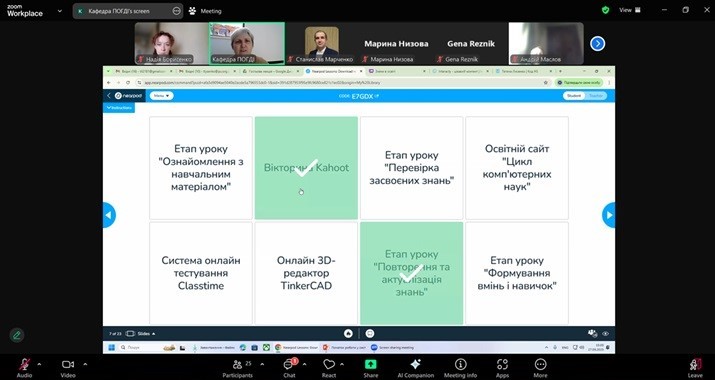Expand audio options arrow next to Audio

pos(39,364)
